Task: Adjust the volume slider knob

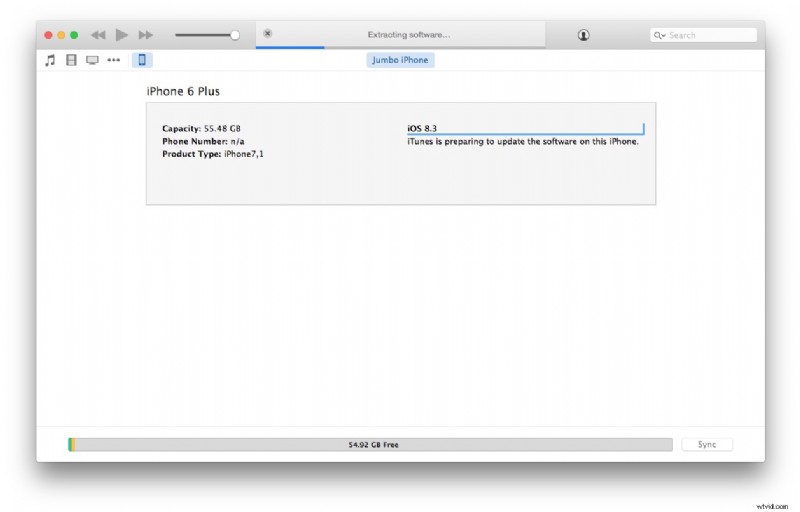Action: point(235,35)
